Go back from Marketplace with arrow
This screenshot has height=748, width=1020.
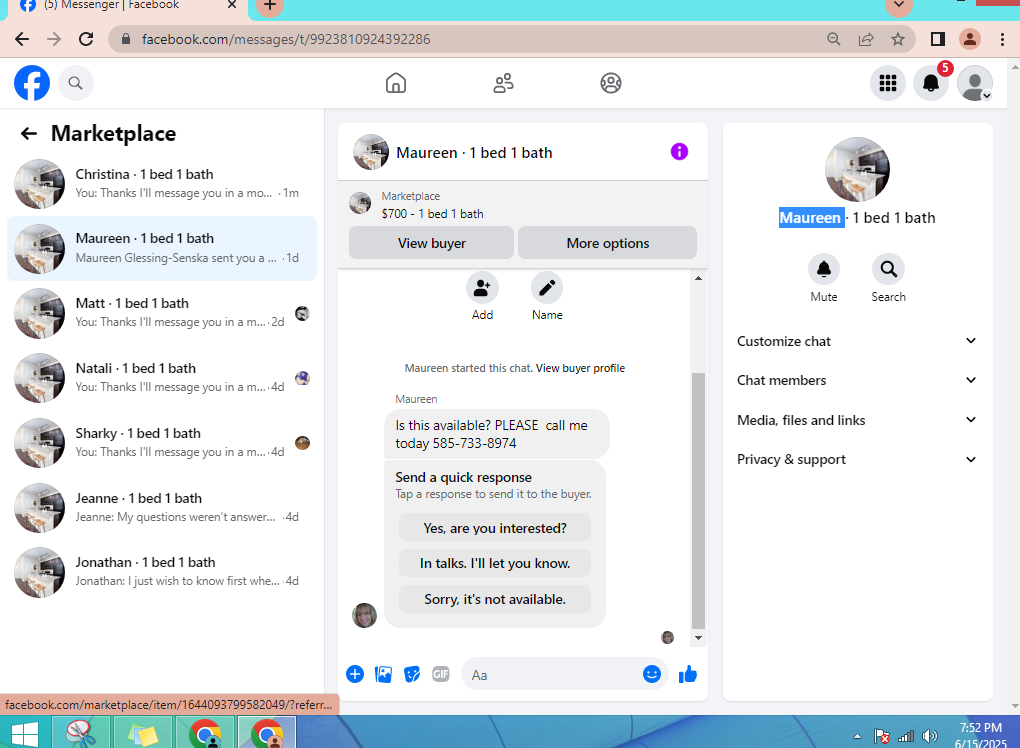point(29,133)
